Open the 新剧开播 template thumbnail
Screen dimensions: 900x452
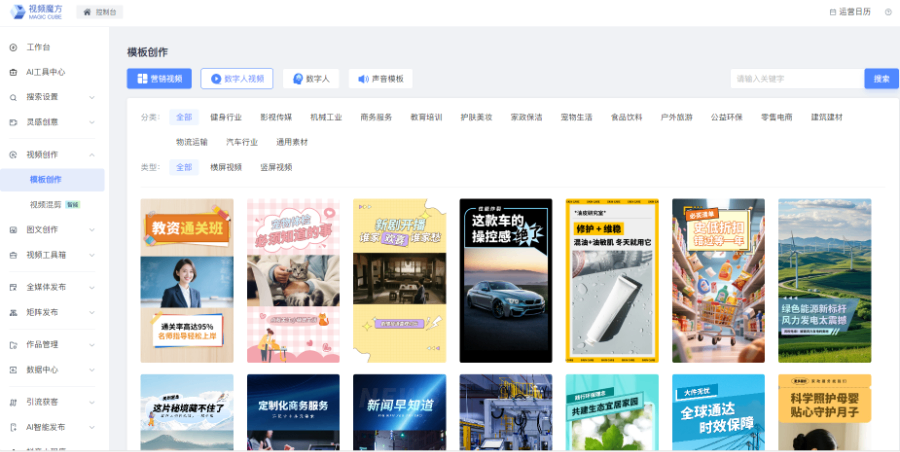(399, 281)
